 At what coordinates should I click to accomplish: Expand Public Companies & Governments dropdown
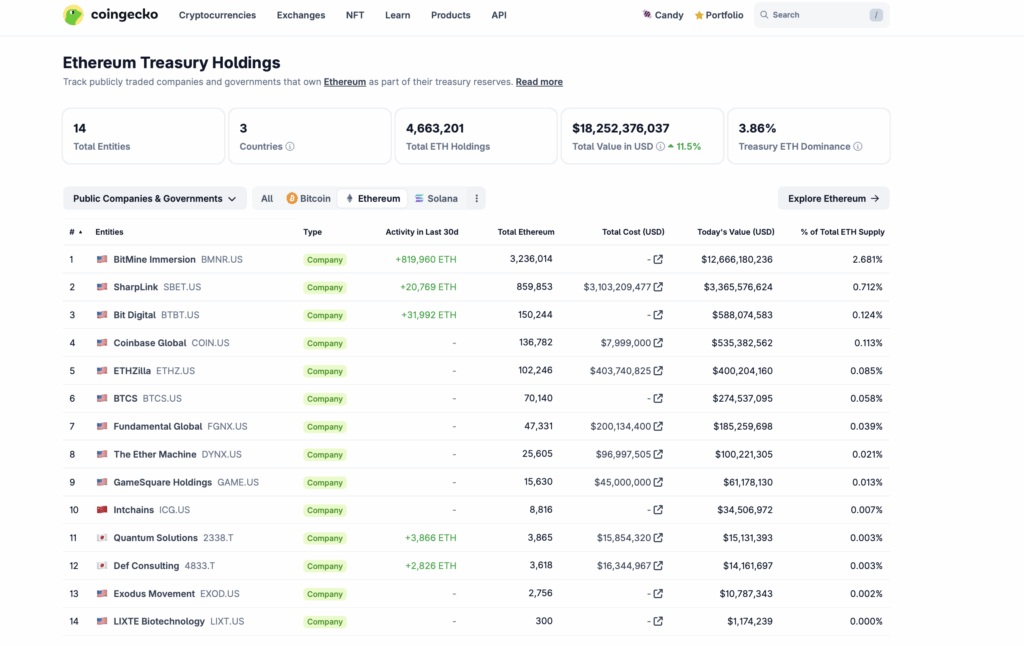tap(154, 199)
